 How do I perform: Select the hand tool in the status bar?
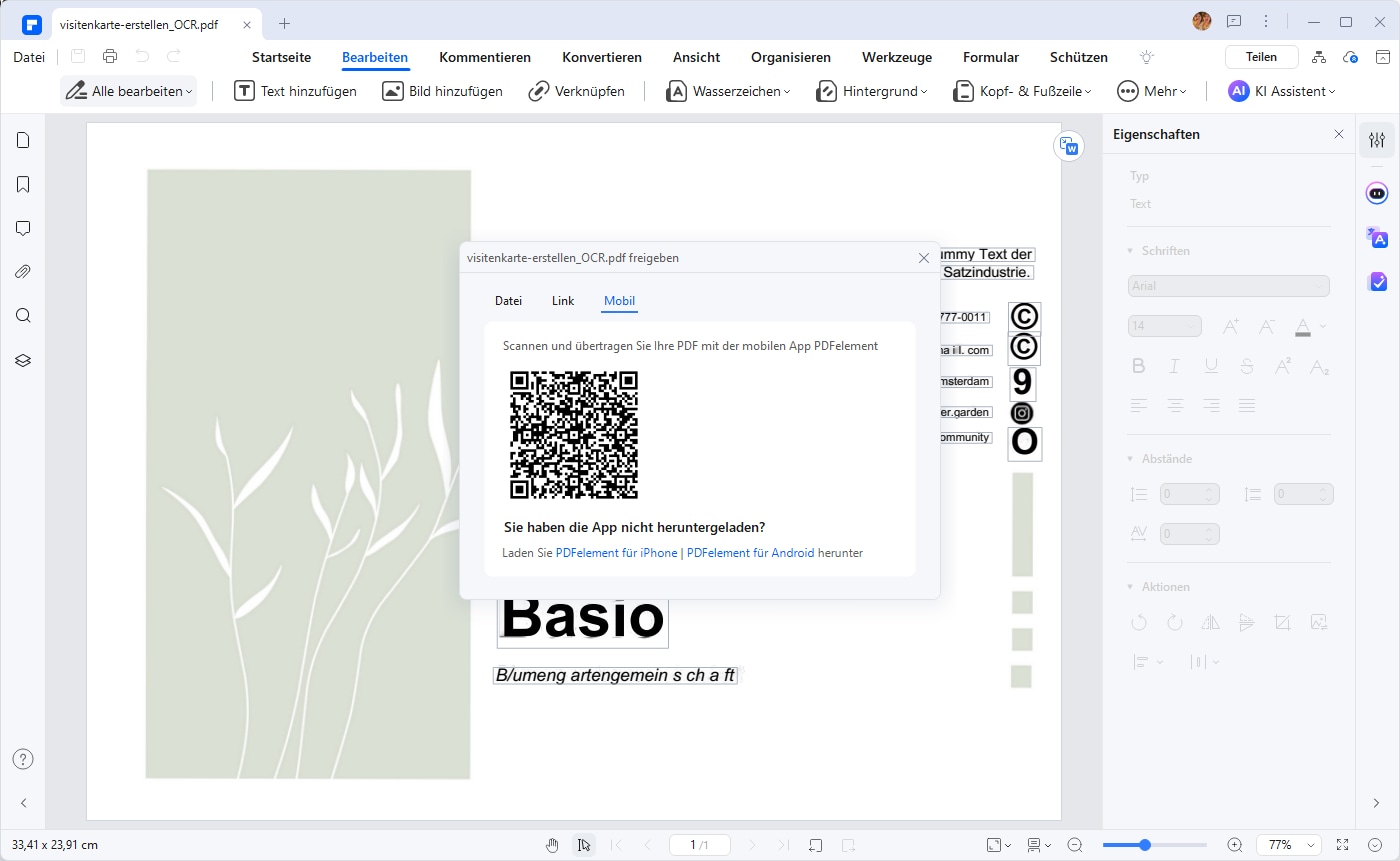tap(553, 845)
